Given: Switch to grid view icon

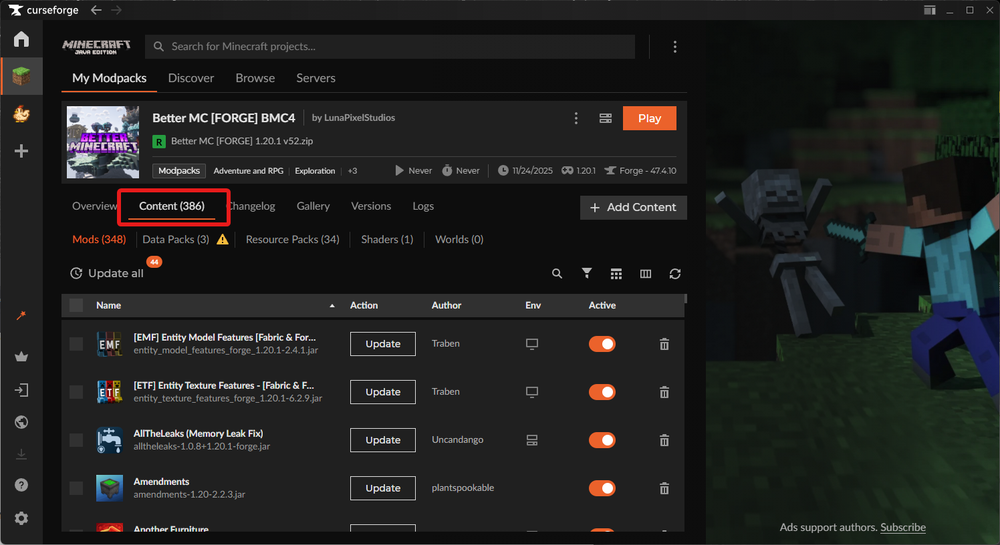Looking at the screenshot, I should click(x=616, y=273).
